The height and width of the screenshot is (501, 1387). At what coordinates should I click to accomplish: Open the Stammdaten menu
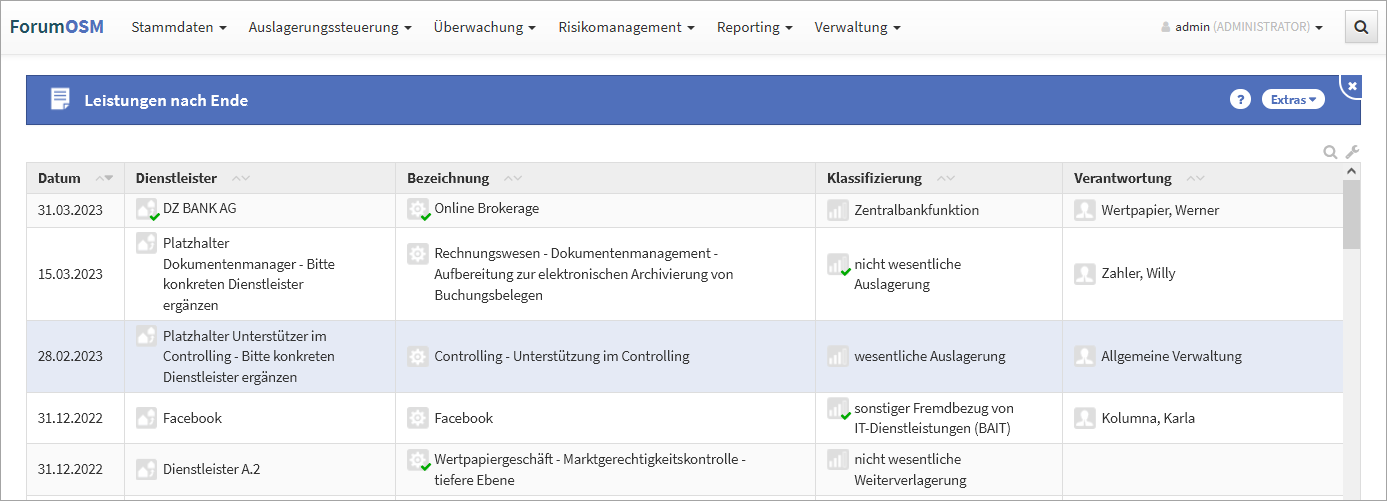[x=179, y=28]
